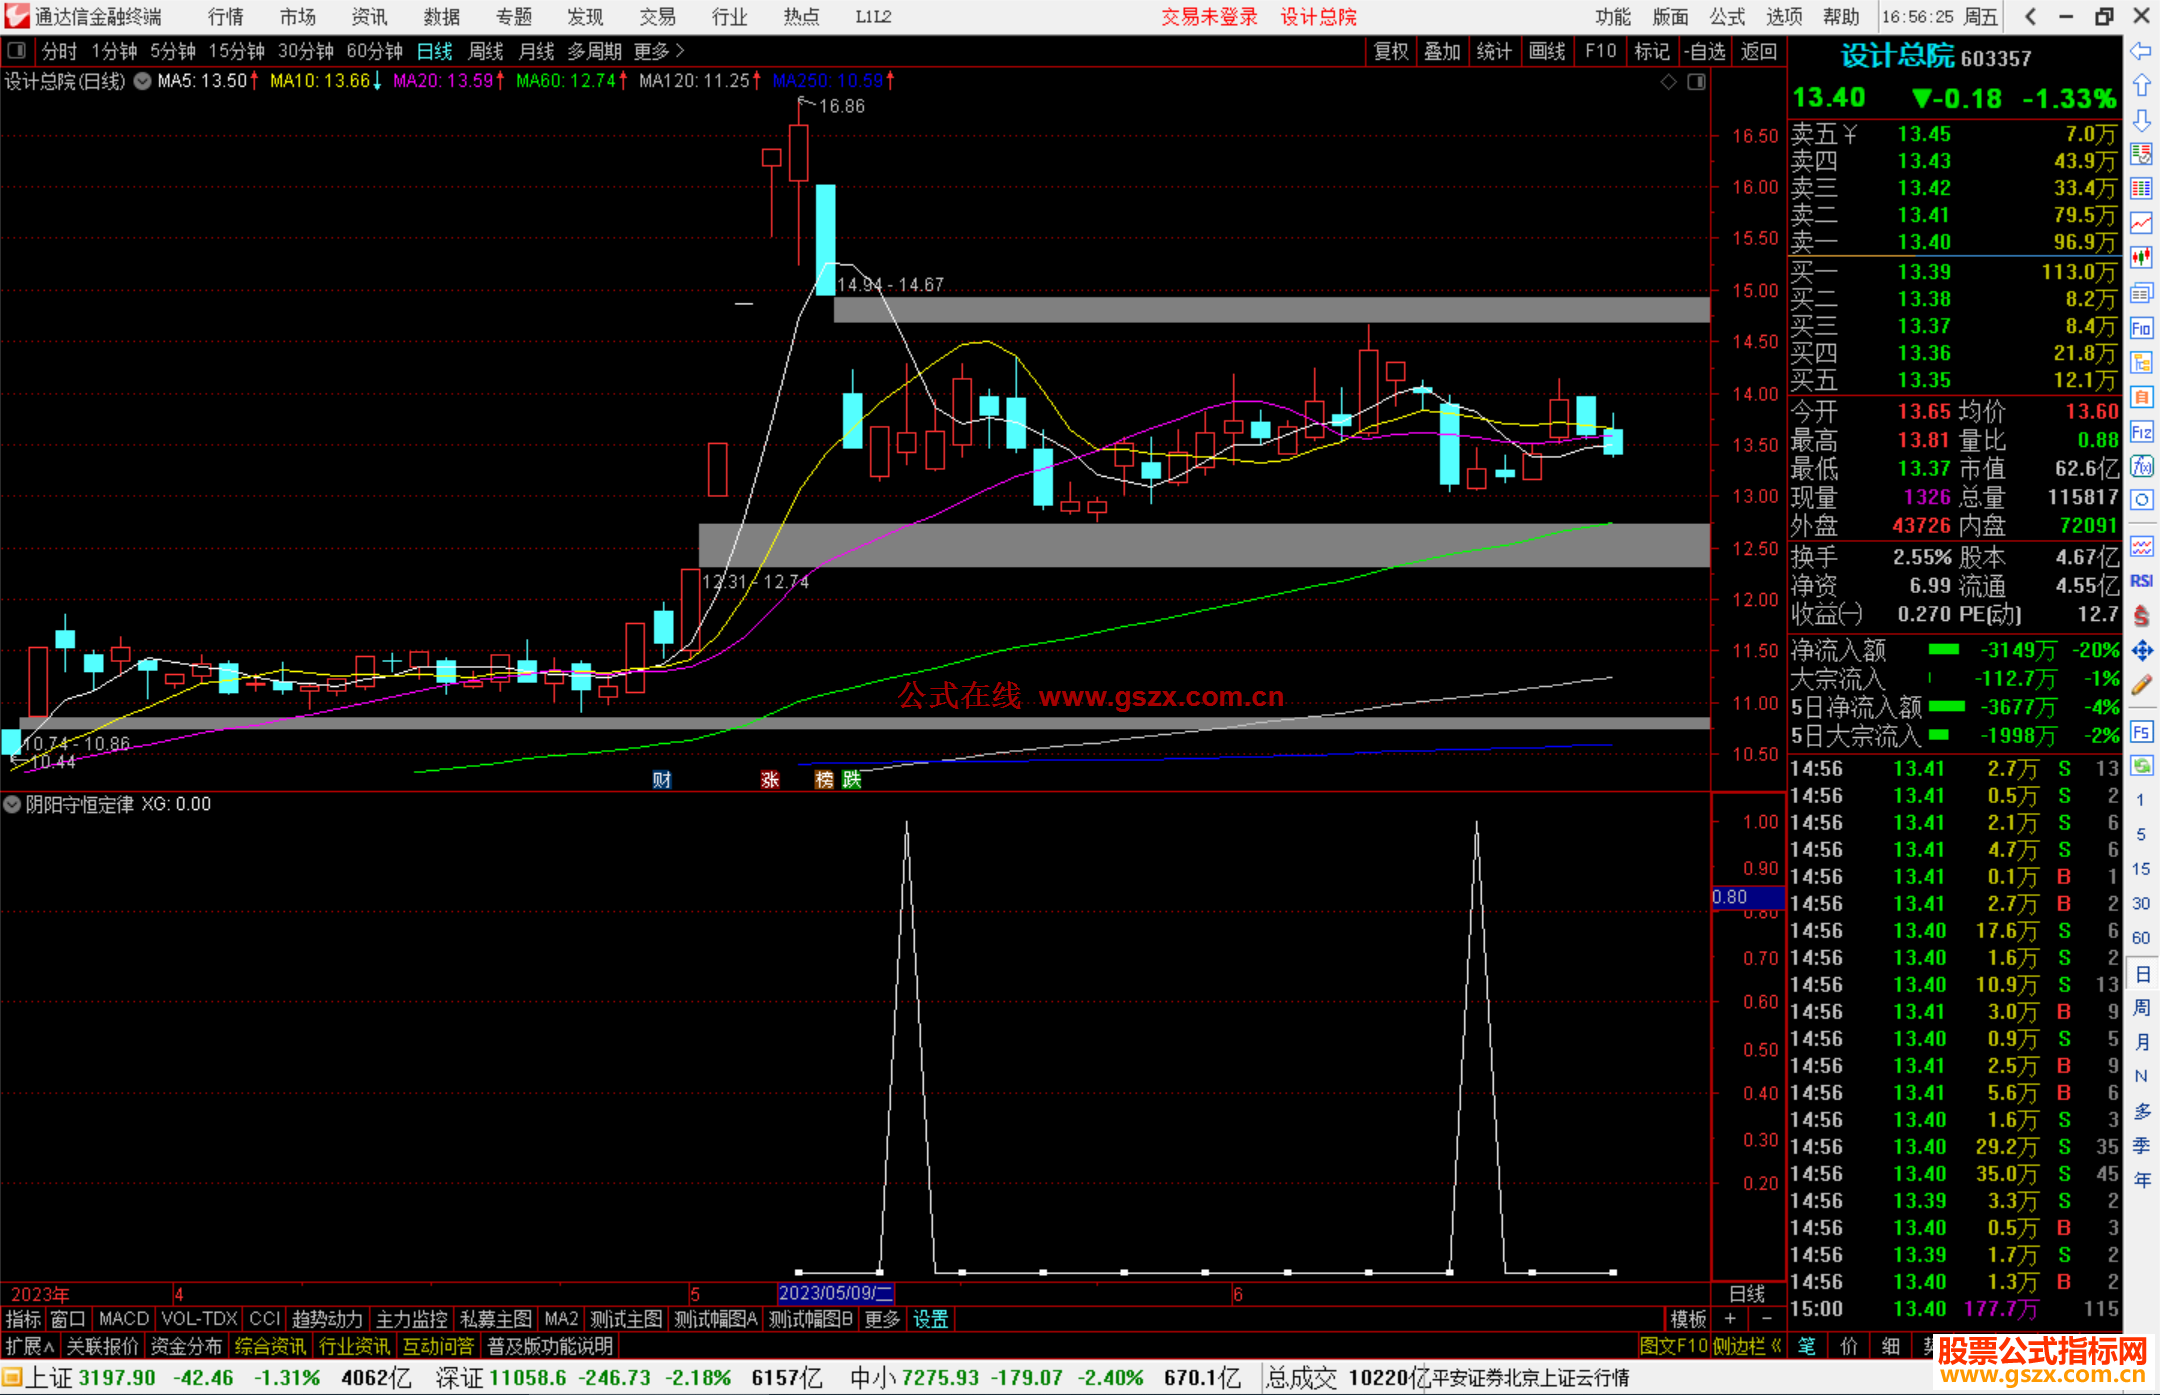The width and height of the screenshot is (2160, 1395).
Task: Click the 复权 button
Action: [x=1390, y=51]
